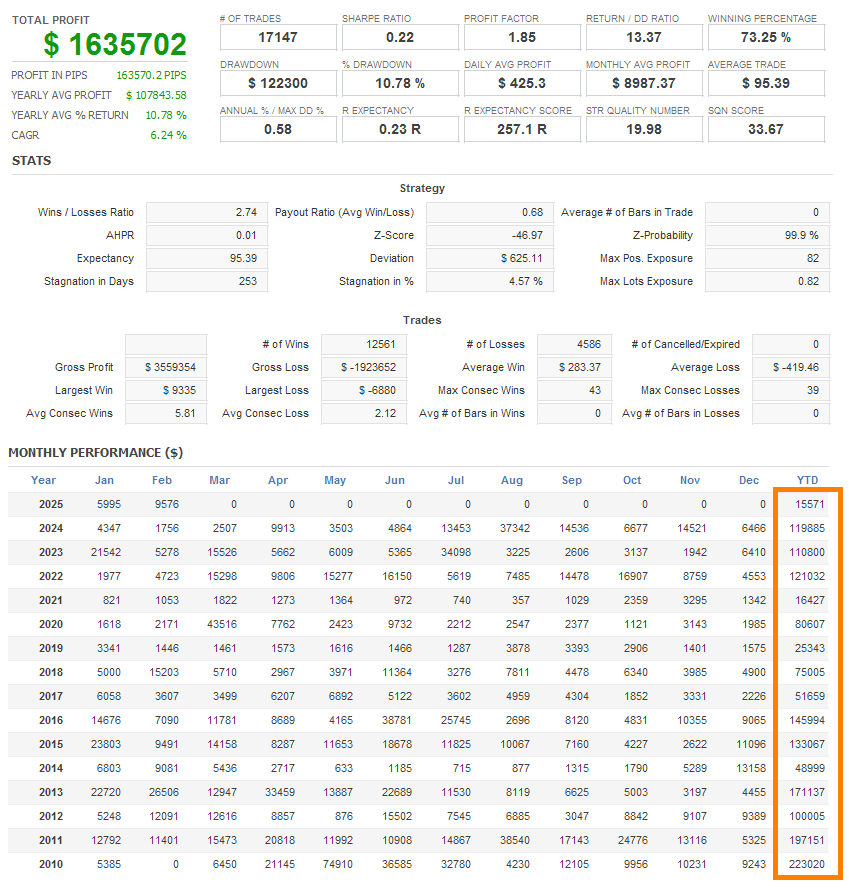Click the Gross Profit field $ 3559354

click(166, 367)
